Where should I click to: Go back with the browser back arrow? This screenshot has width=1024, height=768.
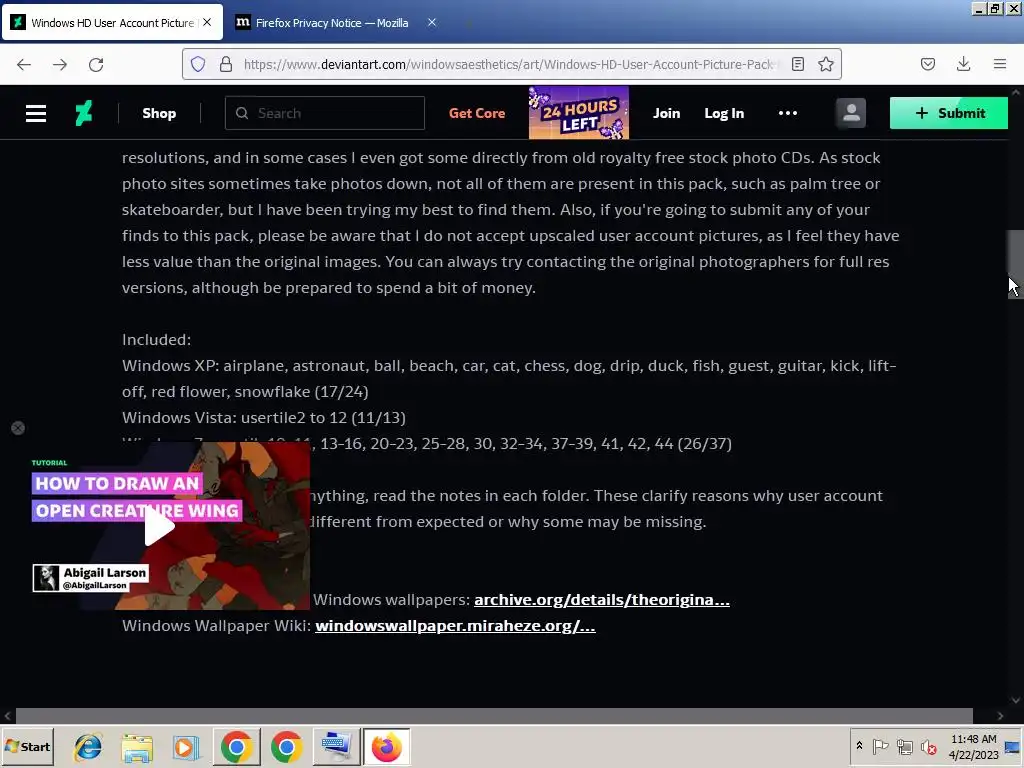24,64
